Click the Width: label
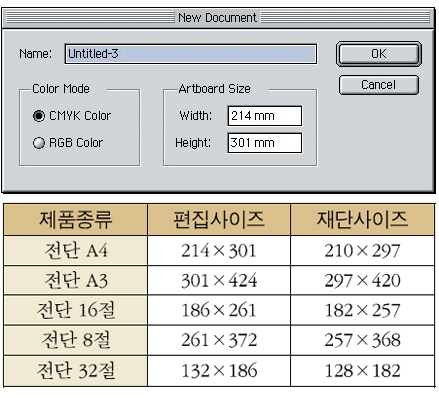Screen dimensions: 439x398 tap(196, 116)
